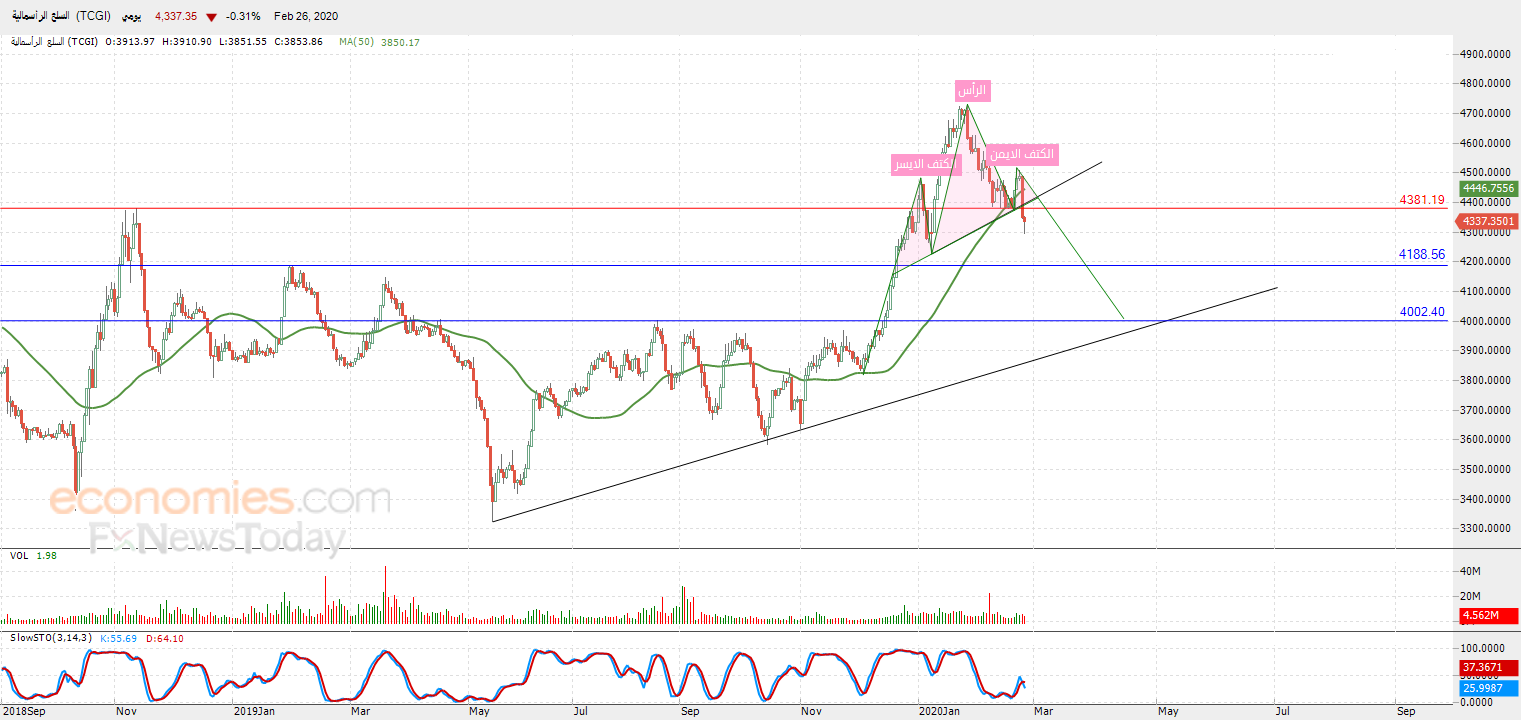Select the red 4381.19 level label

tap(1424, 200)
